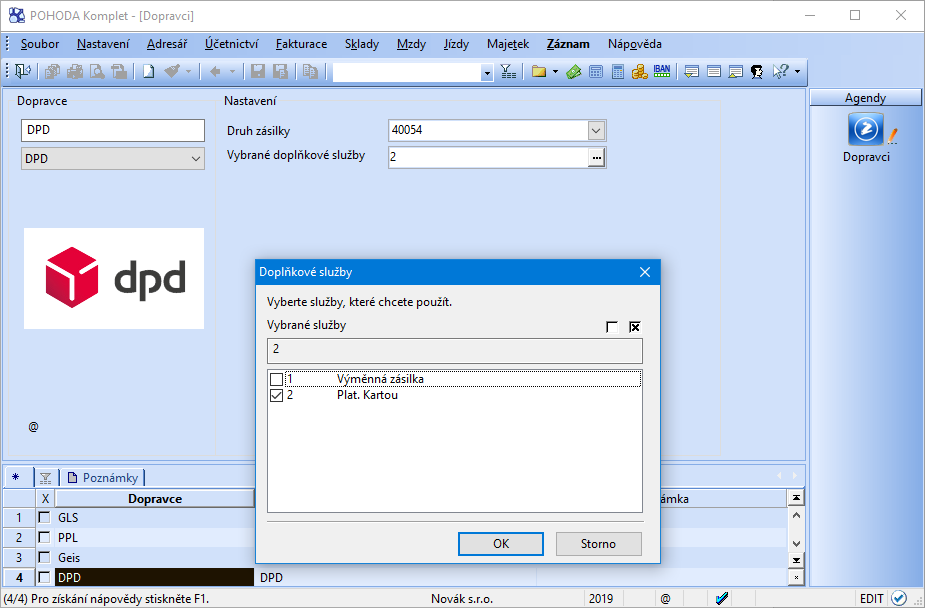Click the toolbar search input field

[407, 73]
